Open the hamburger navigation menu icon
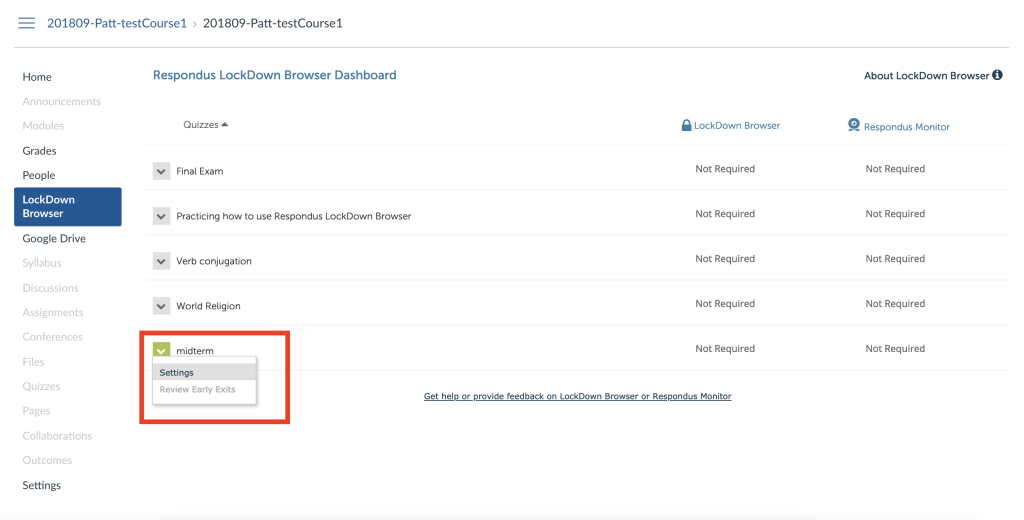The height and width of the screenshot is (520, 1024). tap(26, 24)
